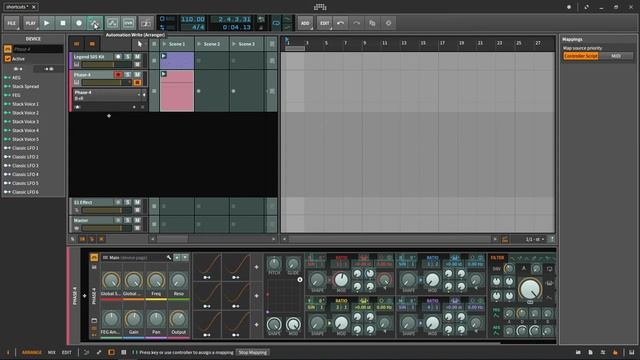This screenshot has height=360, width=640.
Task: Stop playback with the square Stop button
Action: (x=63, y=23)
